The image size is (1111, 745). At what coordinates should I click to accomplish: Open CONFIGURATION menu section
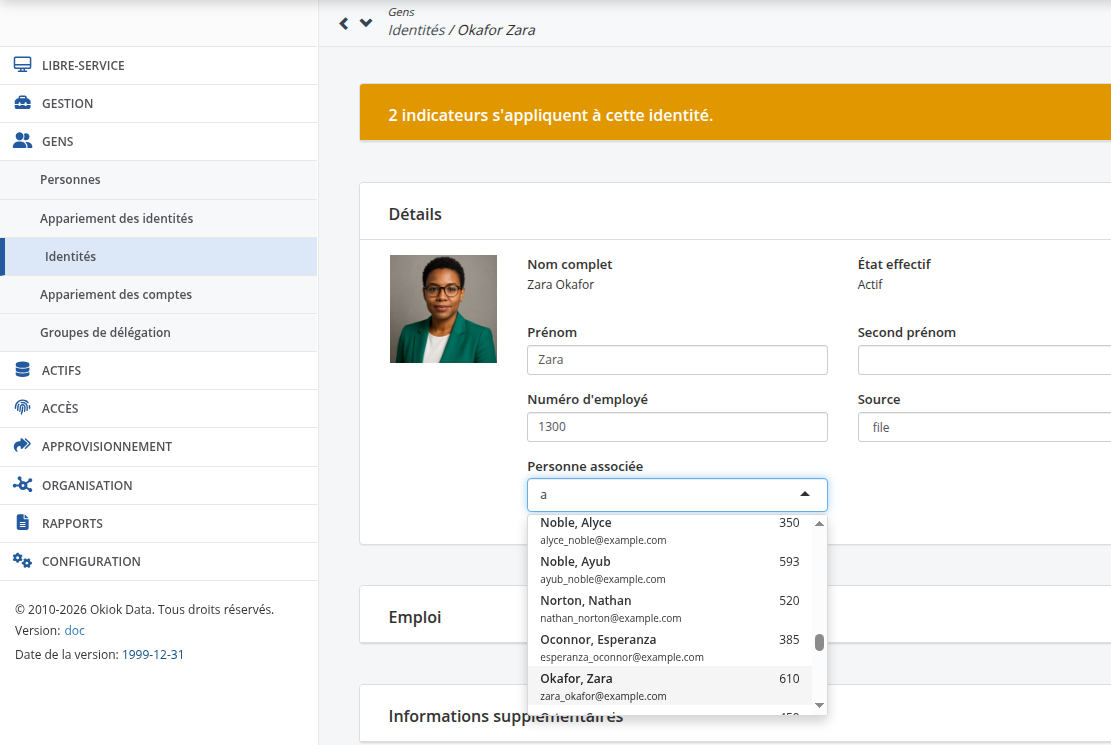[x=159, y=561]
